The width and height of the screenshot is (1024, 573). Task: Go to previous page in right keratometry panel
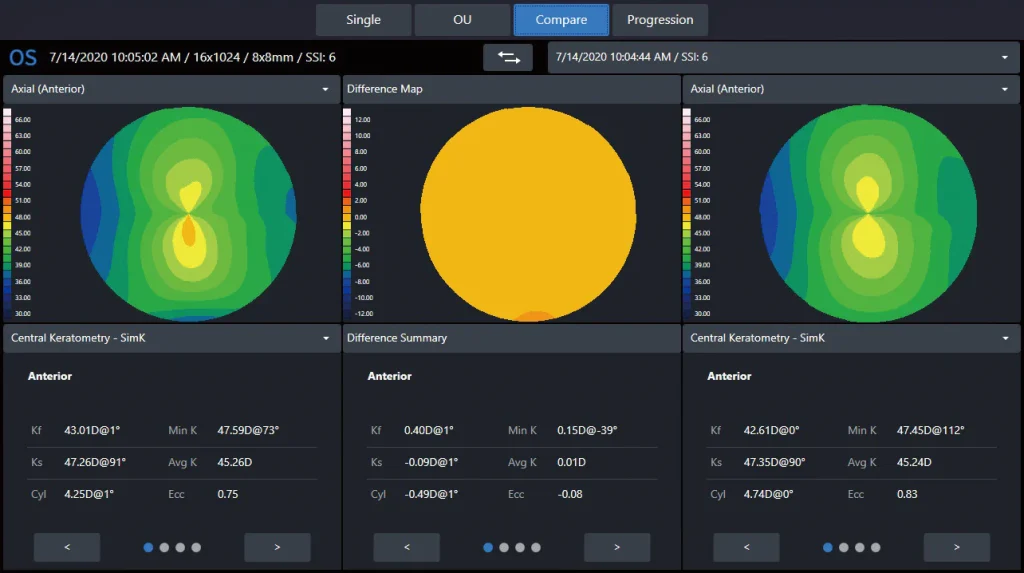tap(746, 547)
